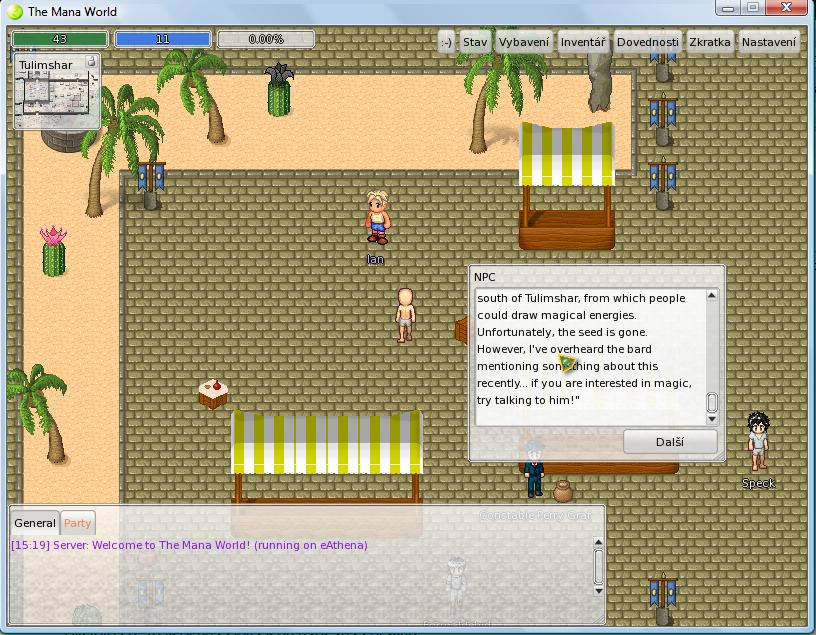Image resolution: width=816 pixels, height=635 pixels.
Task: Open the smiley emote button
Action: (x=446, y=42)
